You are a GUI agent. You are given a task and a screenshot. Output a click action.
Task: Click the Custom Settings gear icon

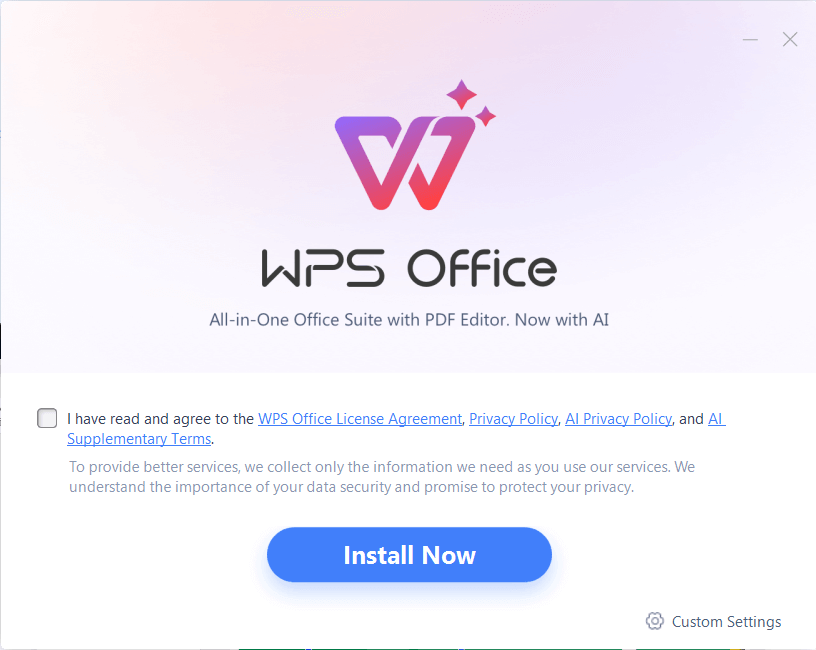pos(655,621)
